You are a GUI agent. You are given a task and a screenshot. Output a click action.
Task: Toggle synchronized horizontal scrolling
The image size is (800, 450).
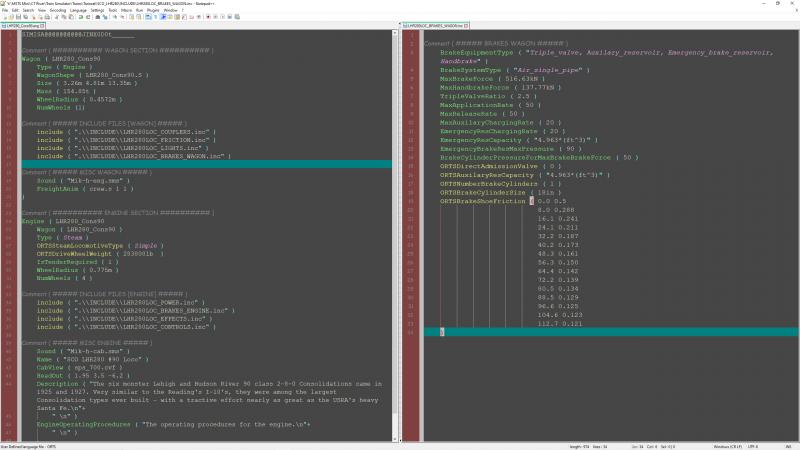(x=139, y=17)
